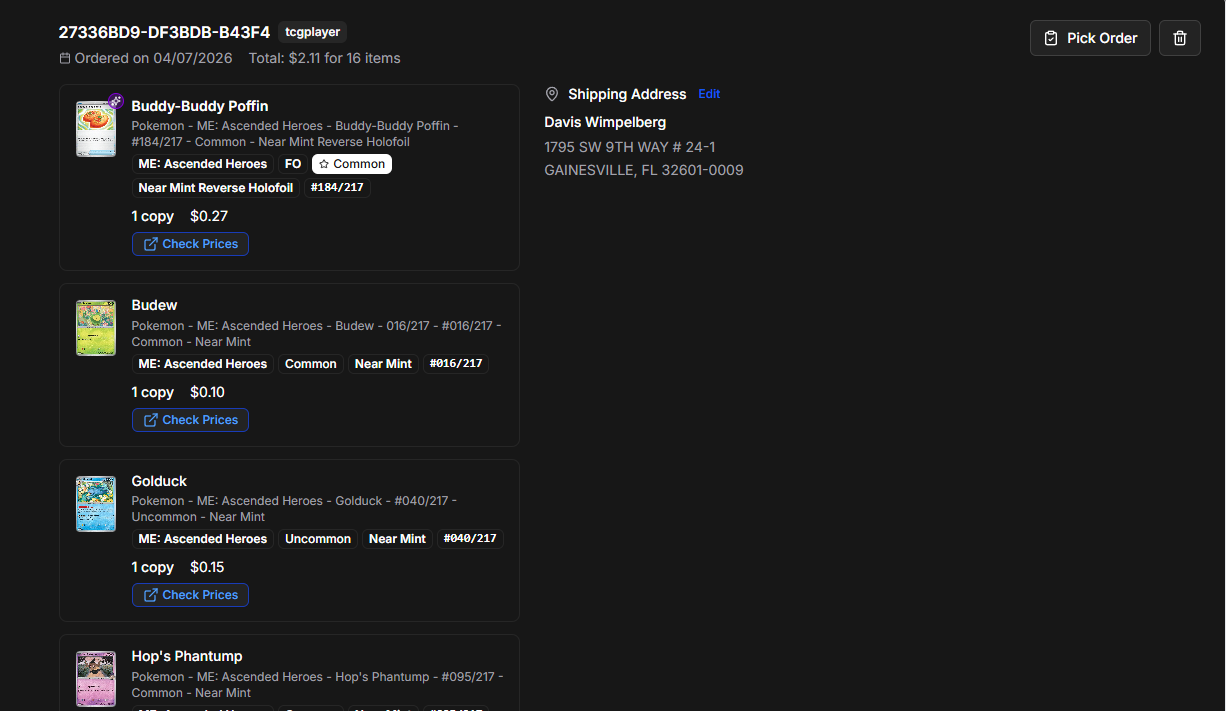Click the FO tag on Buddy-Buddy Poffin

[293, 164]
